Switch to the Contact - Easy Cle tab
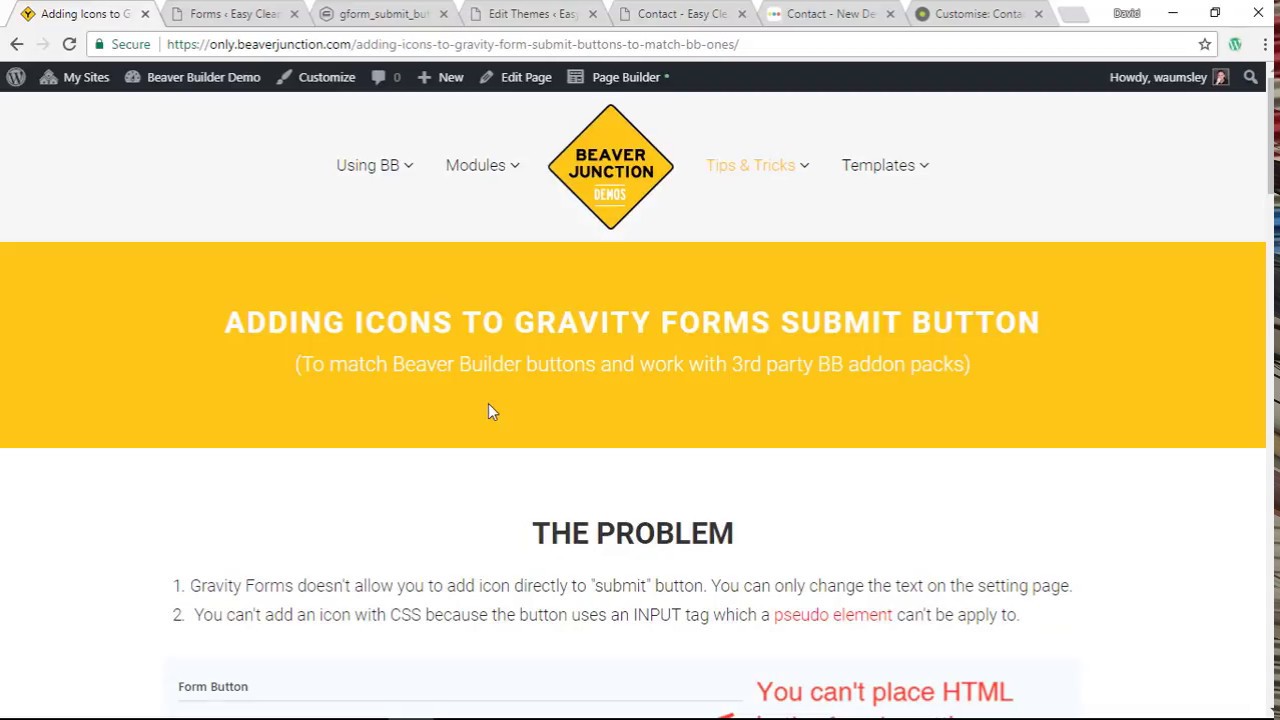Viewport: 1280px width, 720px height. pos(682,14)
